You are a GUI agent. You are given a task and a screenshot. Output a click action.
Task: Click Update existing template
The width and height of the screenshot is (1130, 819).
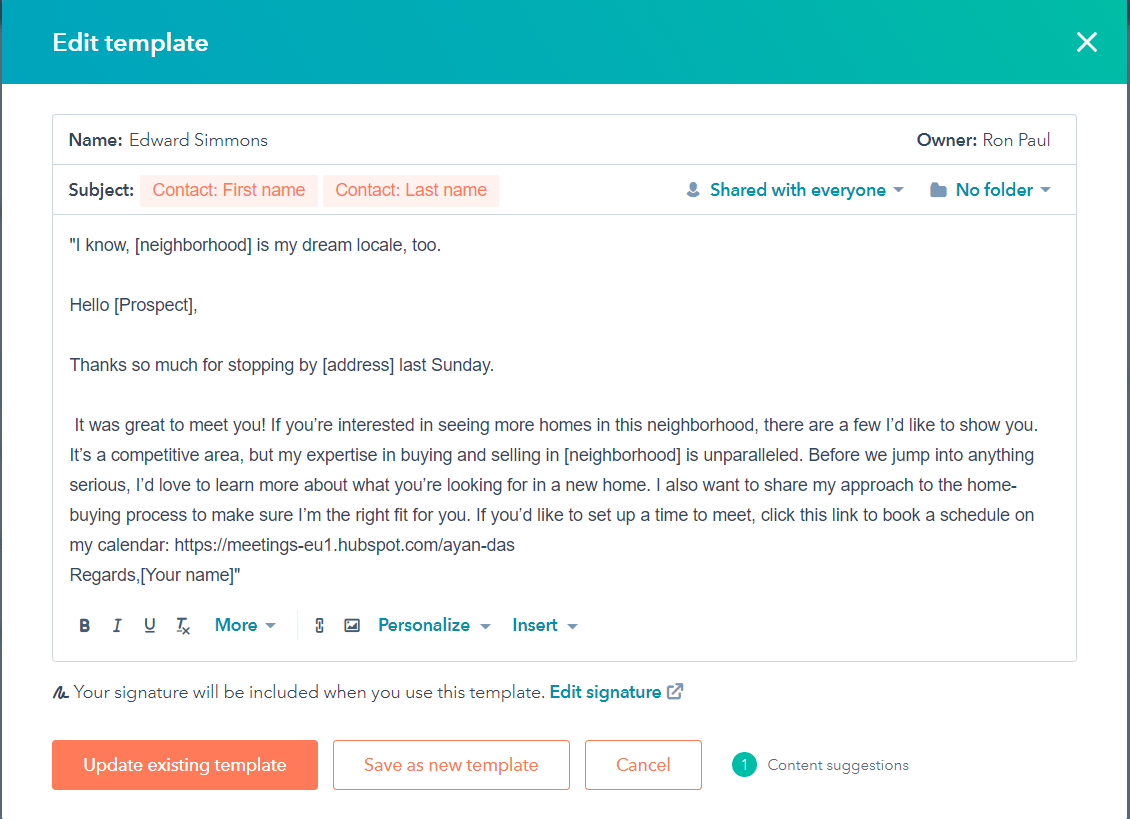[x=184, y=764]
